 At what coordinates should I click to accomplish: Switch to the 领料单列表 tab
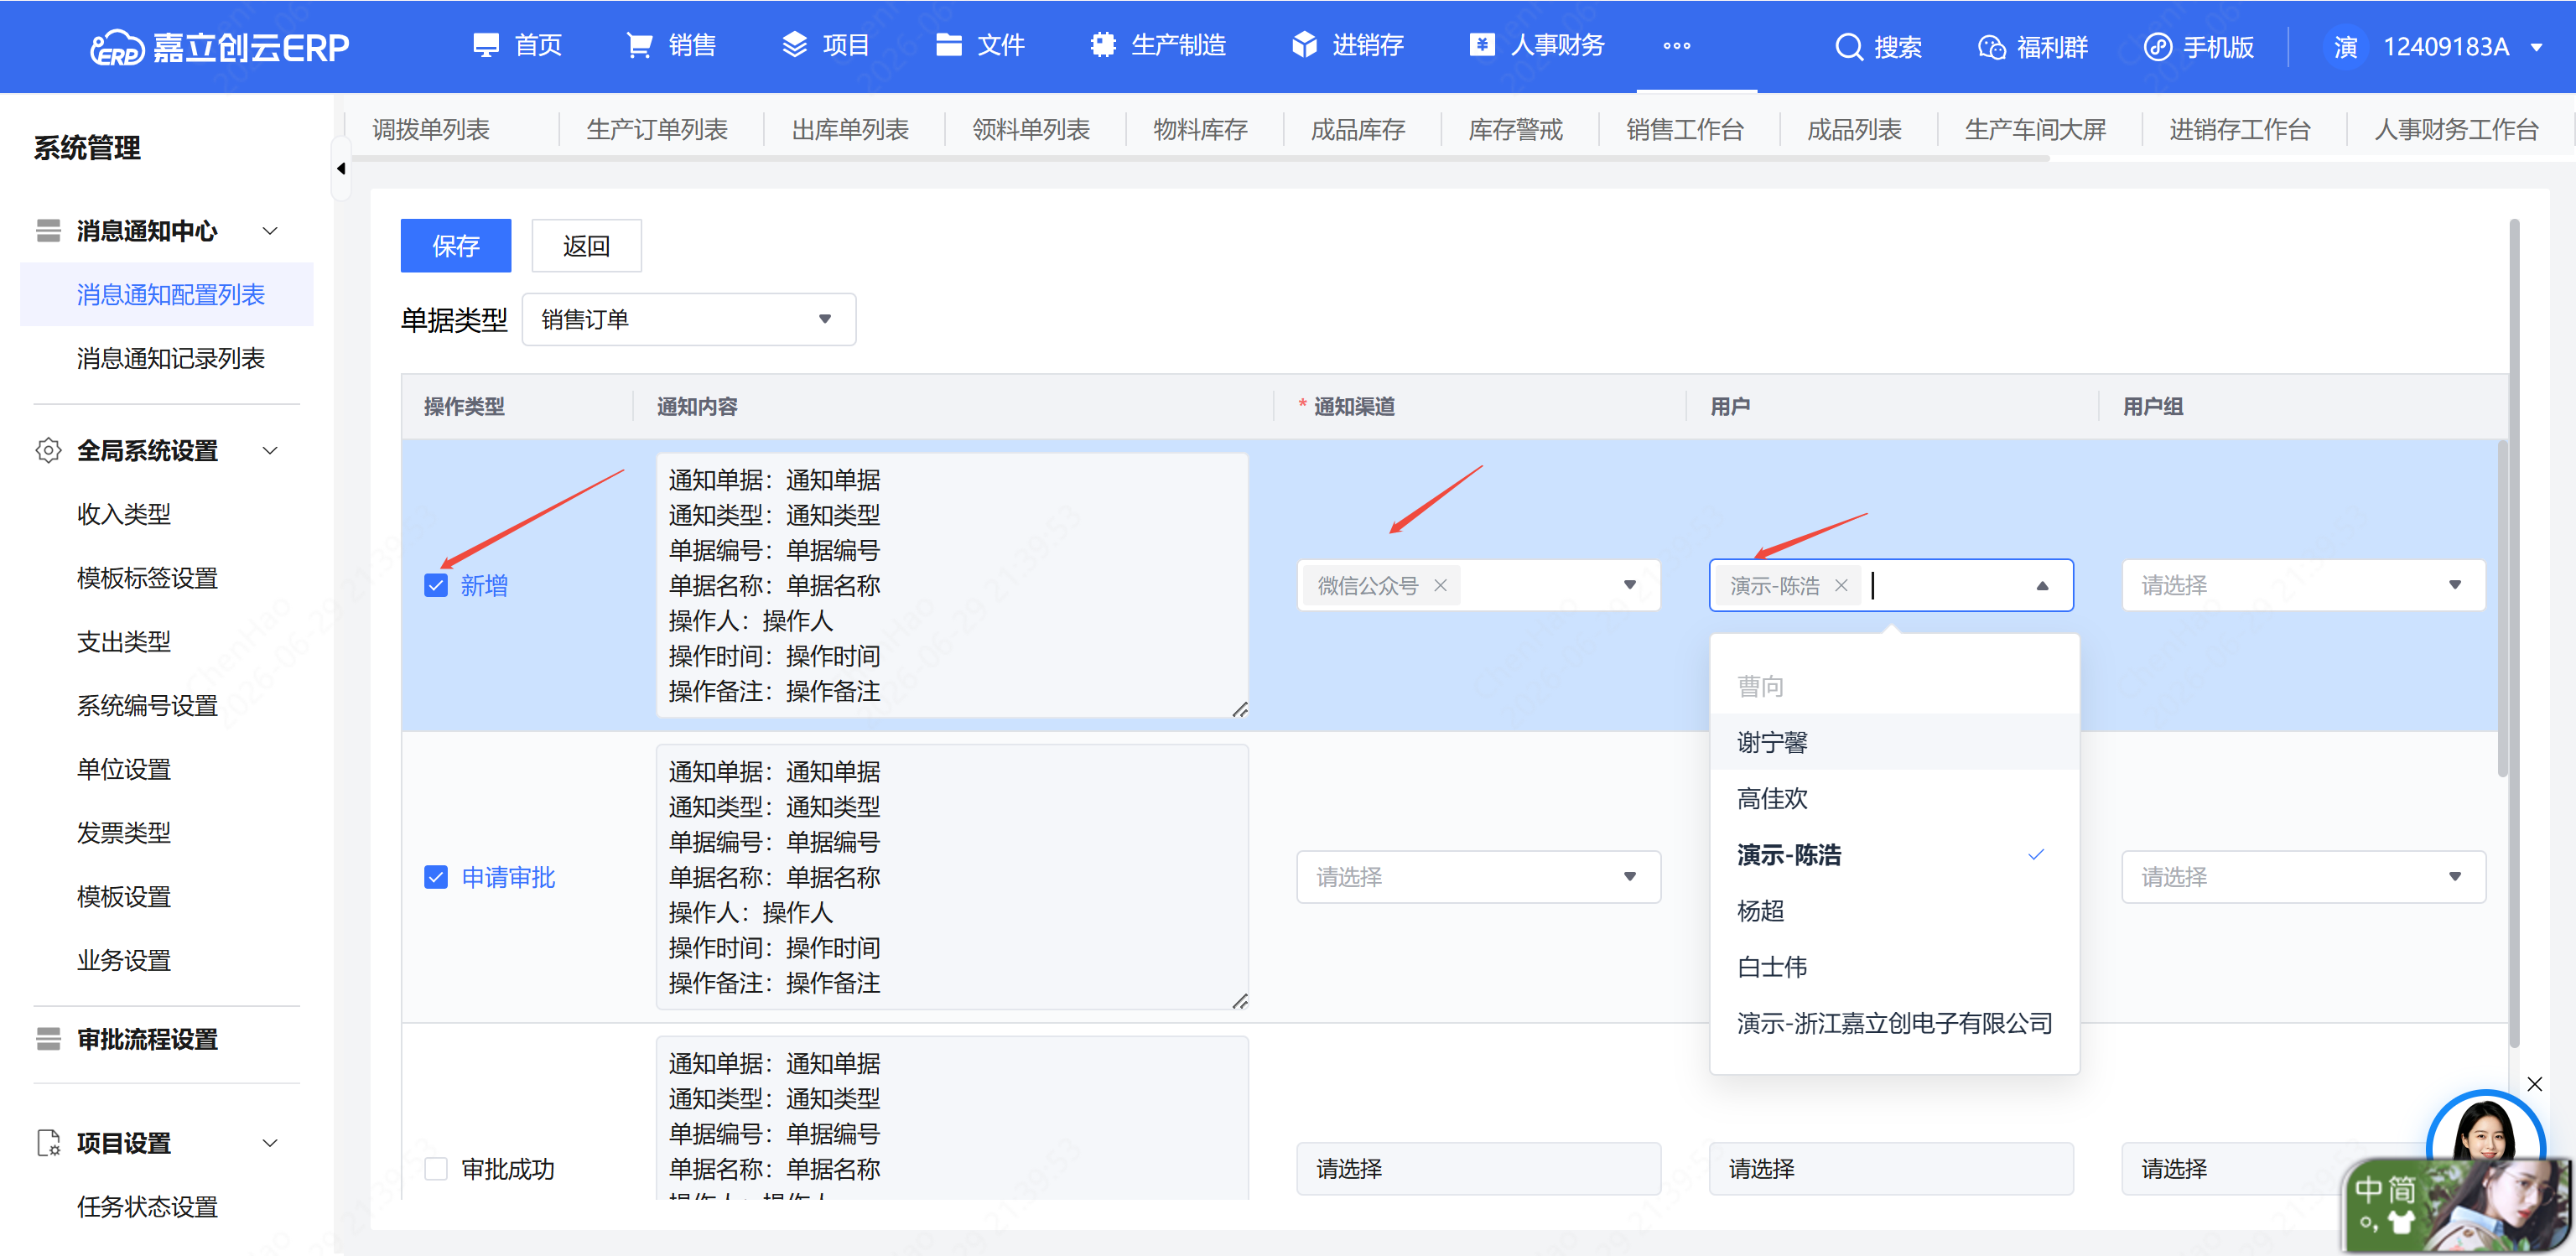point(1031,129)
